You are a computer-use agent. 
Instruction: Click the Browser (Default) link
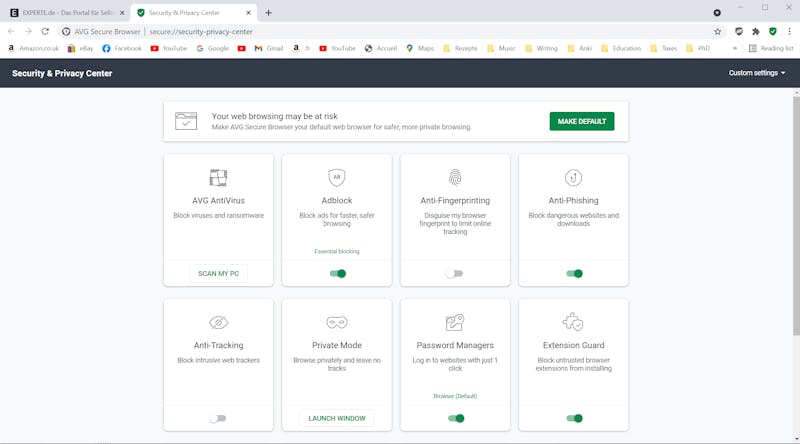tap(455, 396)
